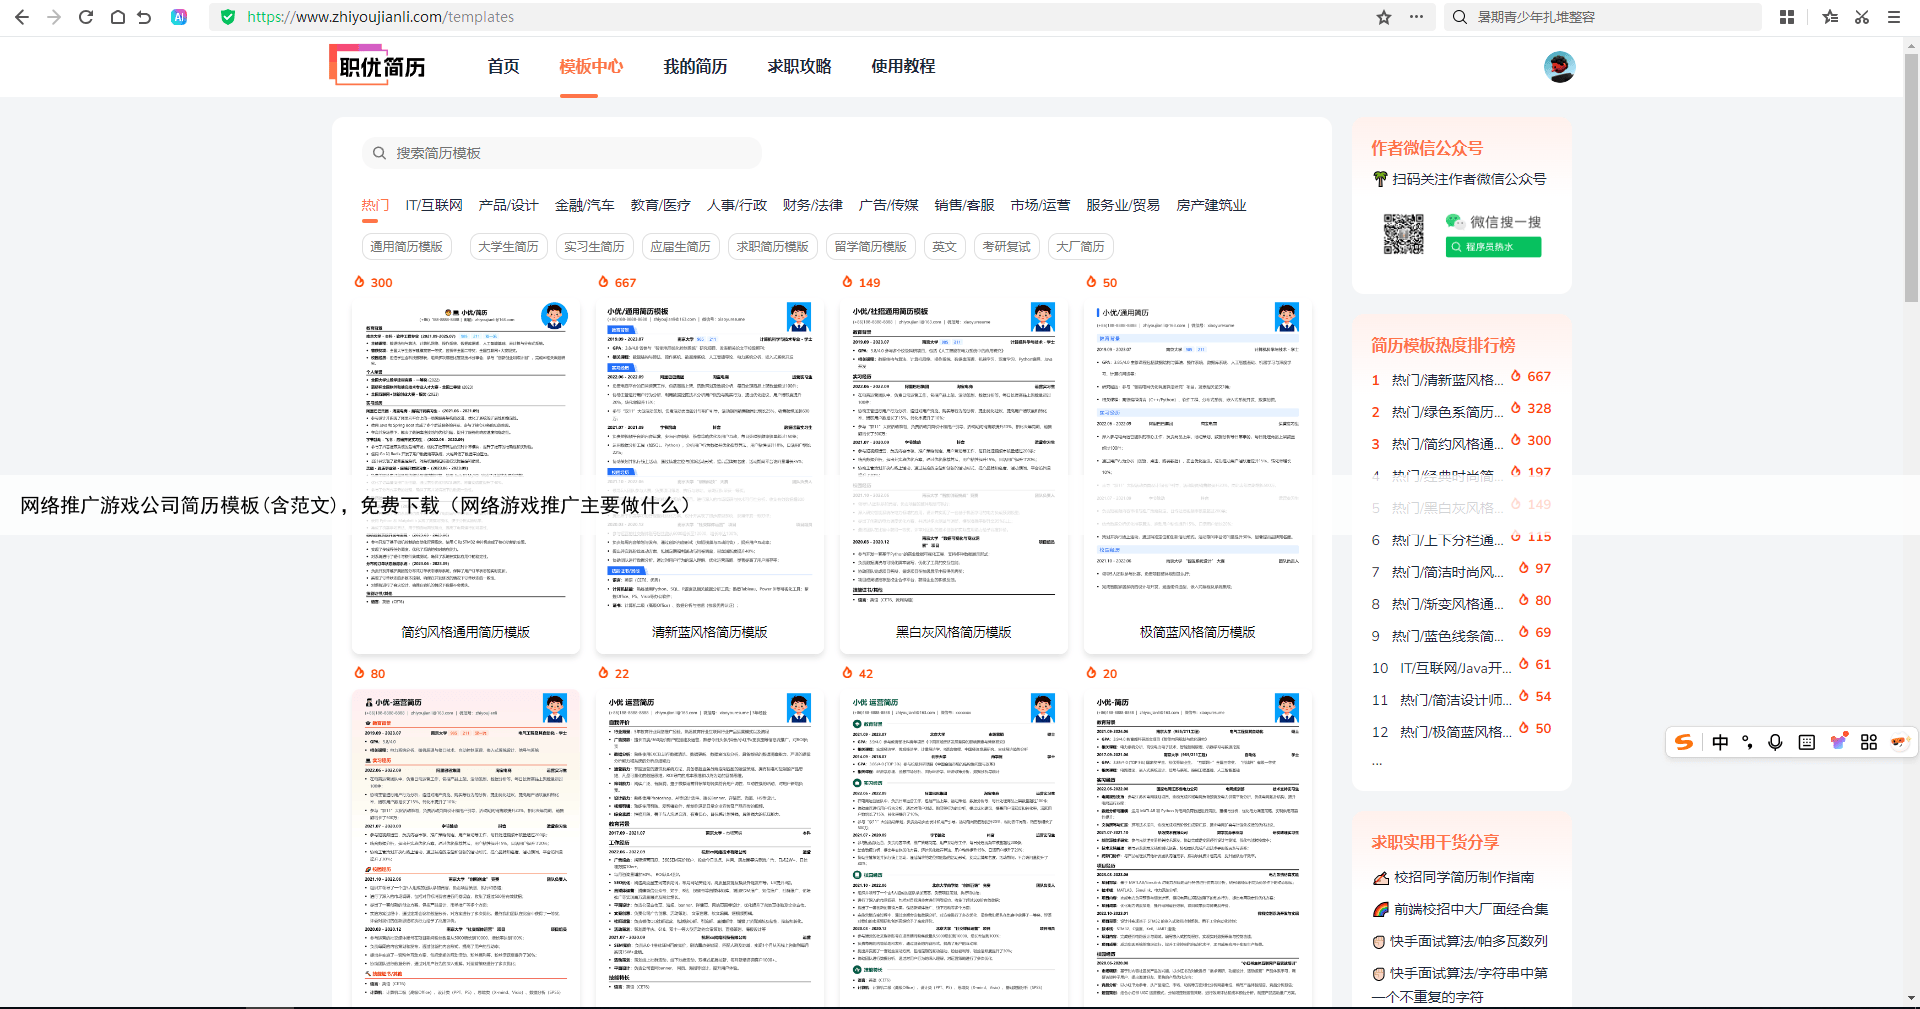Click the Sogou input method logo
The width and height of the screenshot is (1920, 1009).
(1685, 742)
